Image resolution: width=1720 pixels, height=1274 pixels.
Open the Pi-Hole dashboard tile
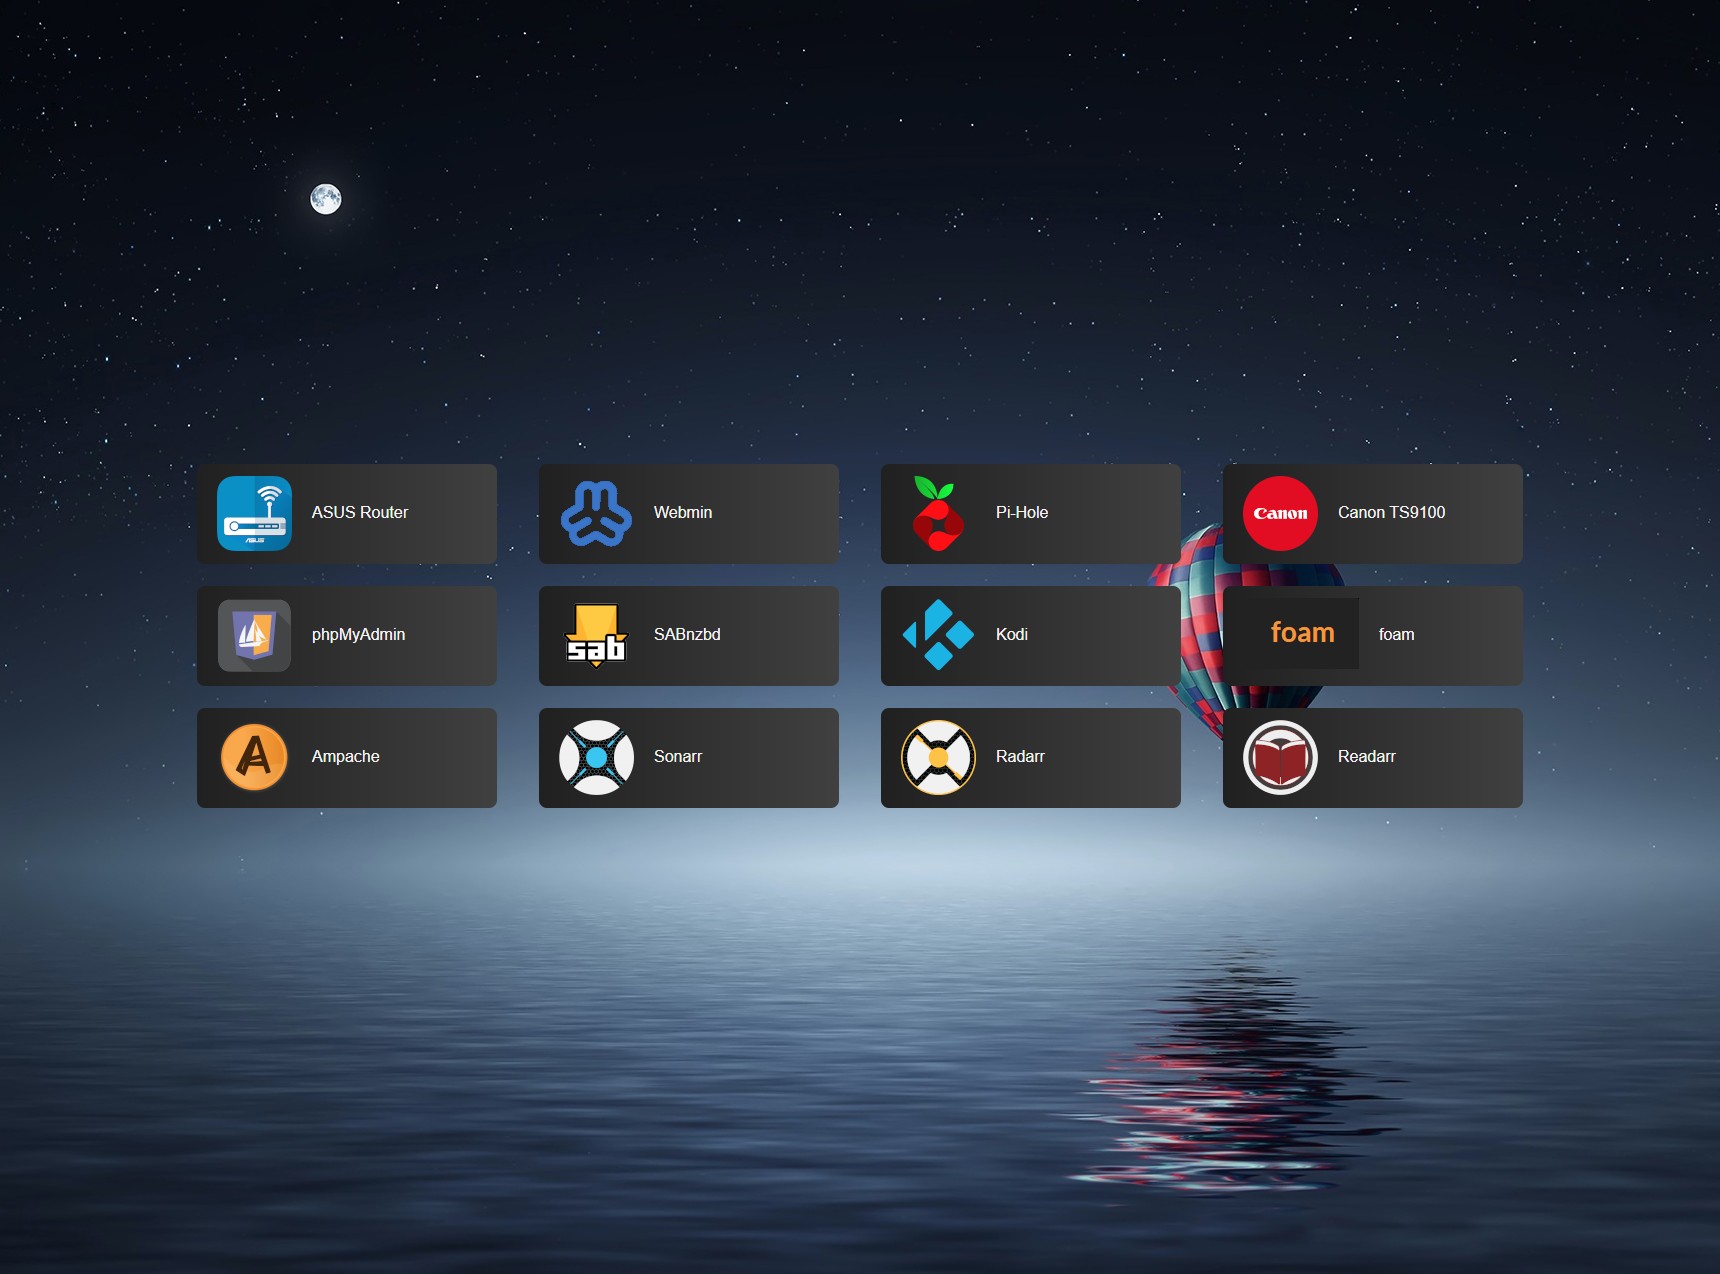click(1030, 513)
